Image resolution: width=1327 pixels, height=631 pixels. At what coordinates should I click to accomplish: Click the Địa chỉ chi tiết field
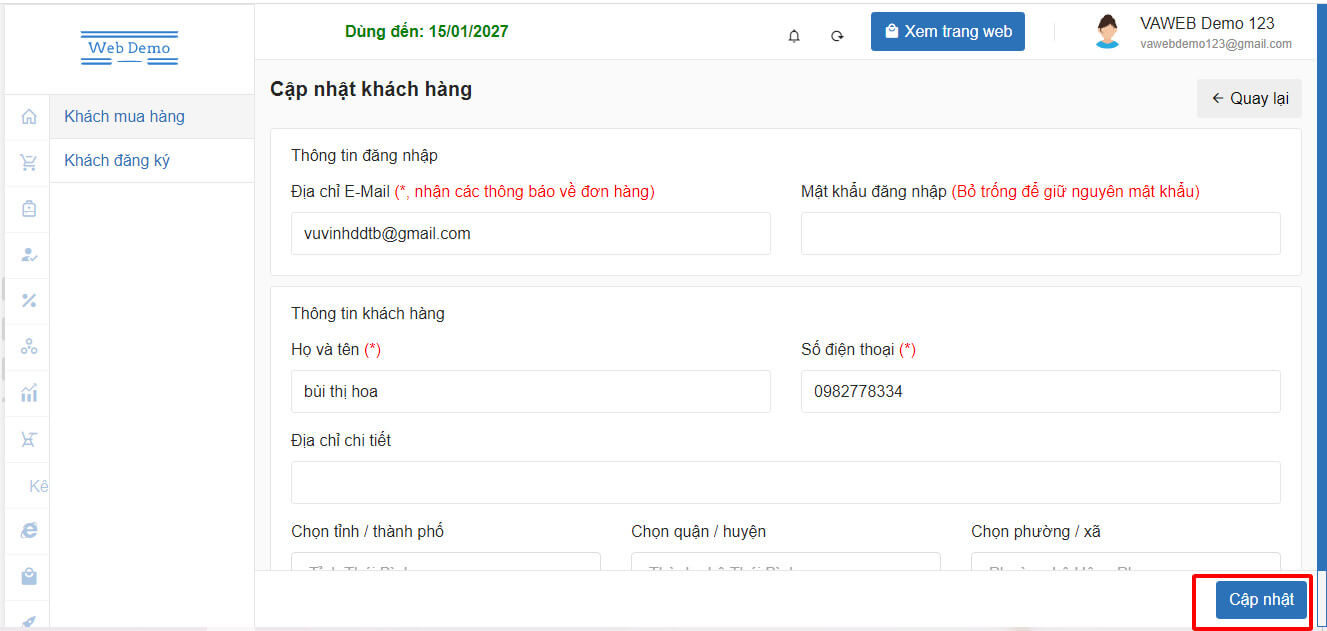tap(786, 482)
